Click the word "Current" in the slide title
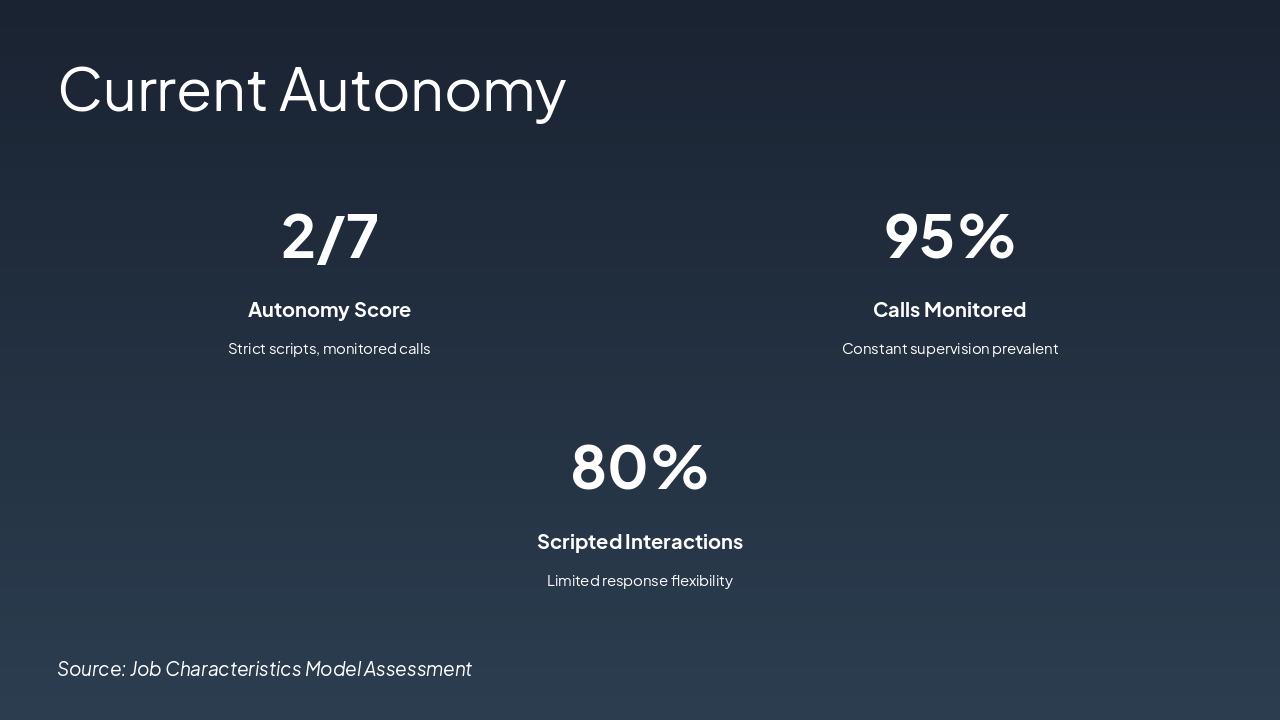The image size is (1280, 720). tap(162, 89)
